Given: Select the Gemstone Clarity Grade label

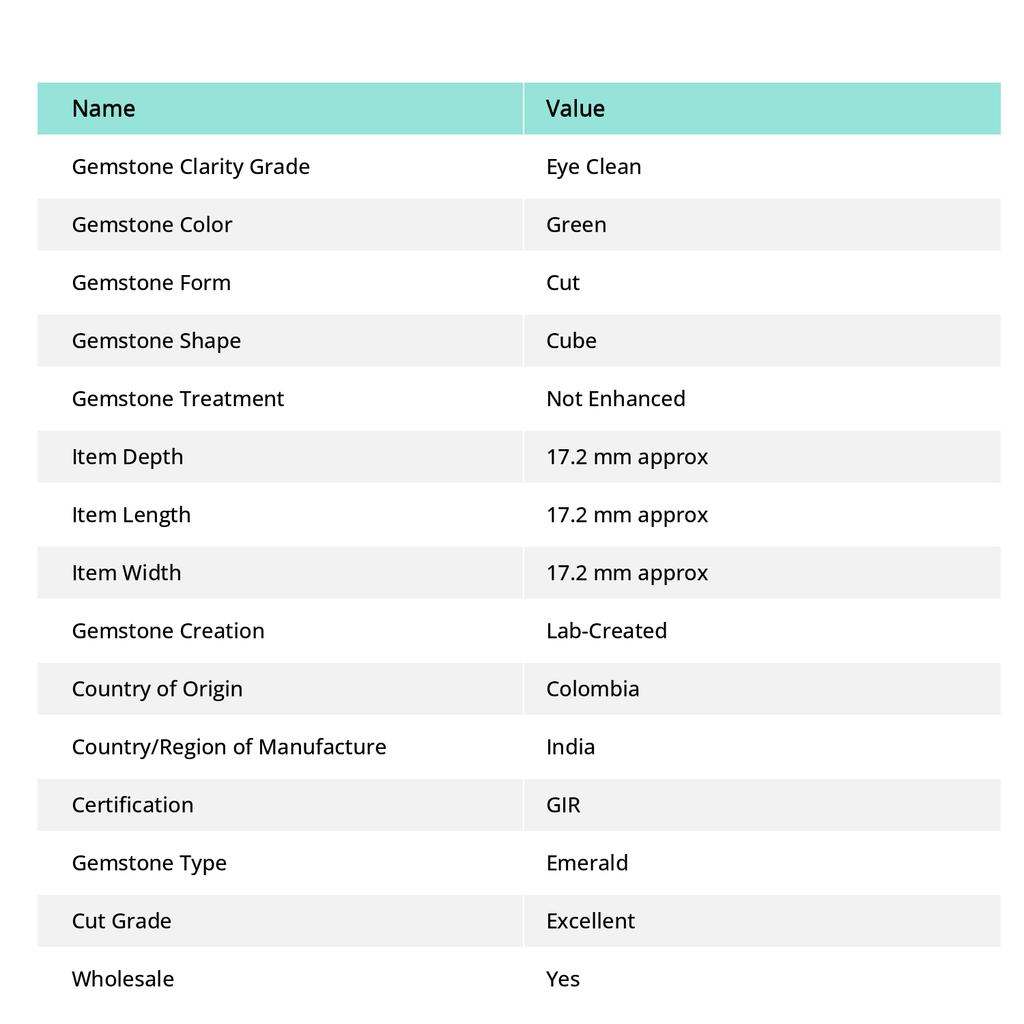Looking at the screenshot, I should click(190, 166).
